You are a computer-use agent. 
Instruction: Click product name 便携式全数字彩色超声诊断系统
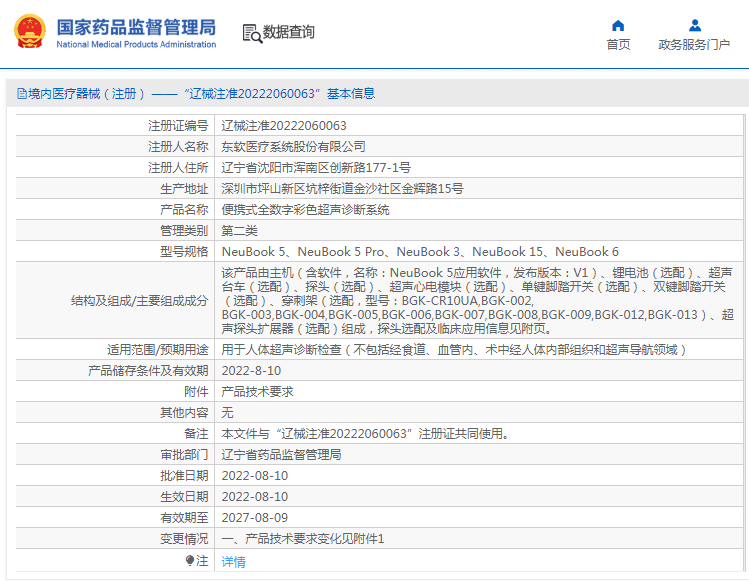(x=305, y=210)
